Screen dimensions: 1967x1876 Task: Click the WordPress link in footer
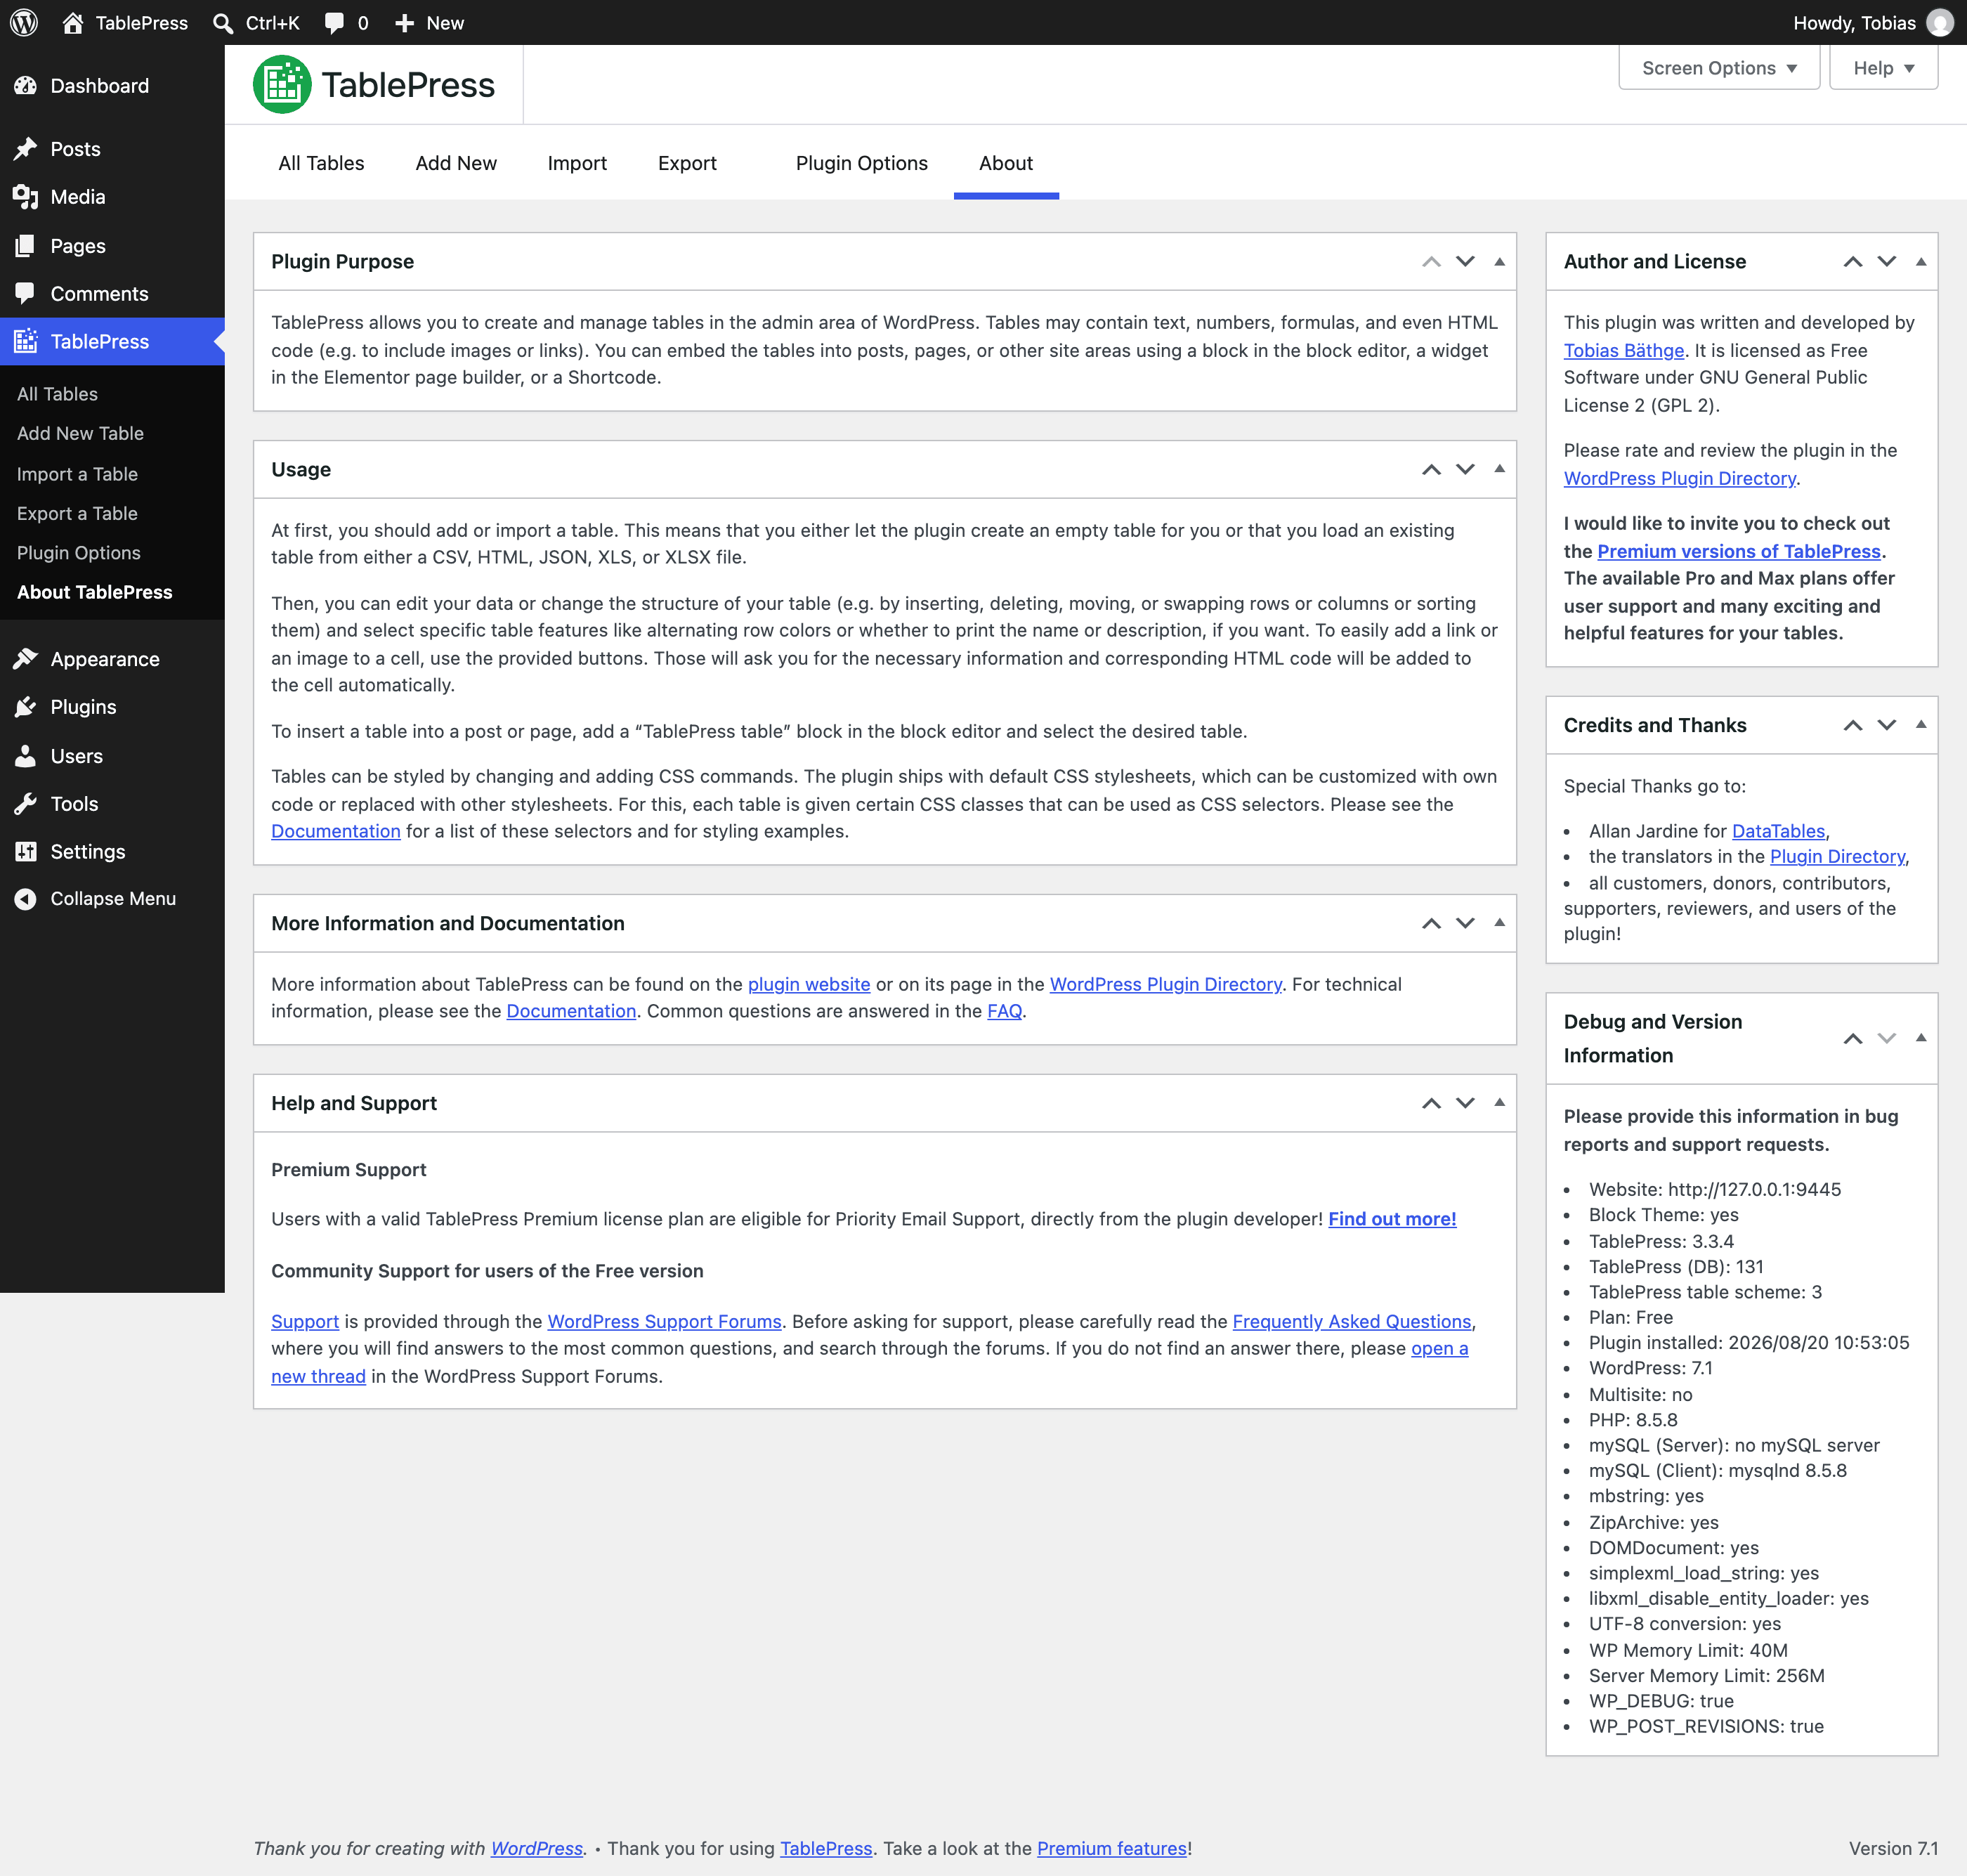537,1848
